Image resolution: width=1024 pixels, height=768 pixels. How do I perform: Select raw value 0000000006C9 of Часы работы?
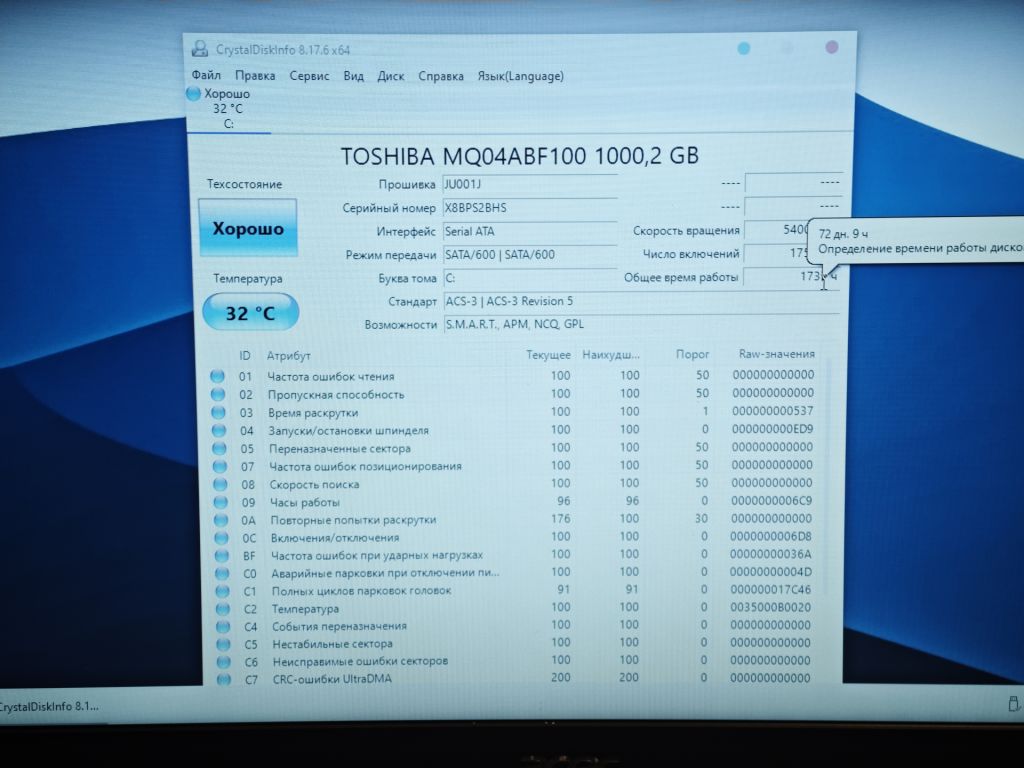[x=772, y=501]
